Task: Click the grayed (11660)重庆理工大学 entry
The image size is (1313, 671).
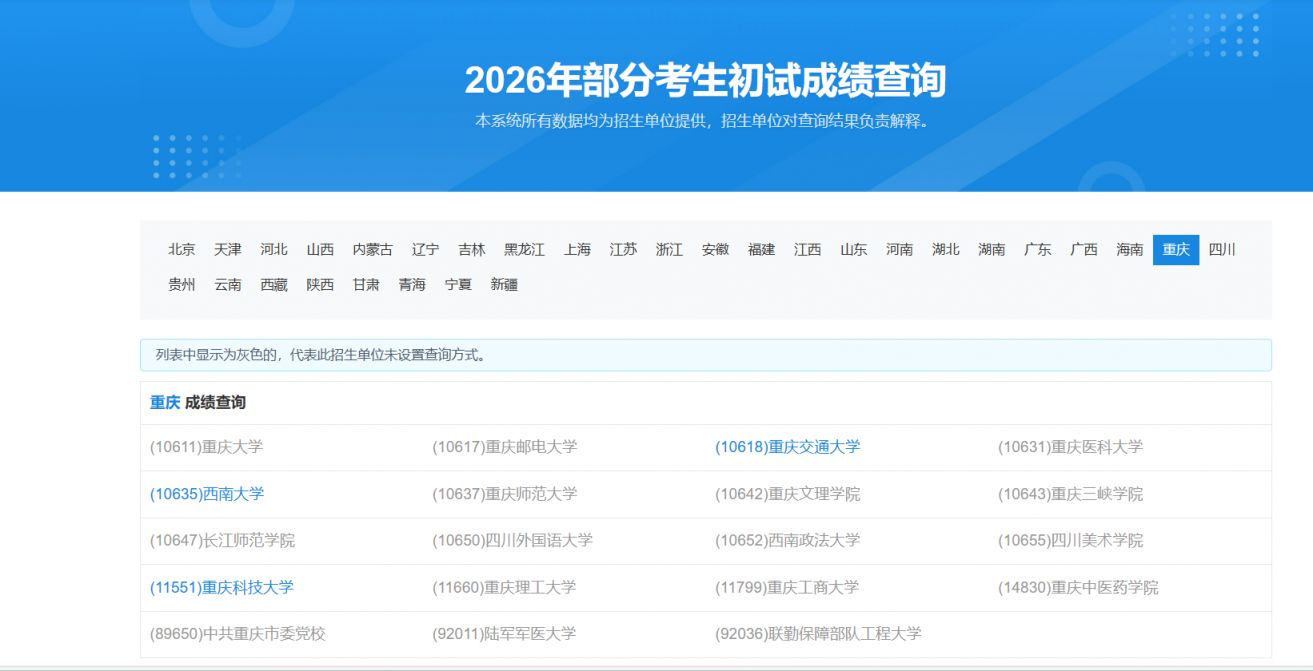Action: coord(505,587)
